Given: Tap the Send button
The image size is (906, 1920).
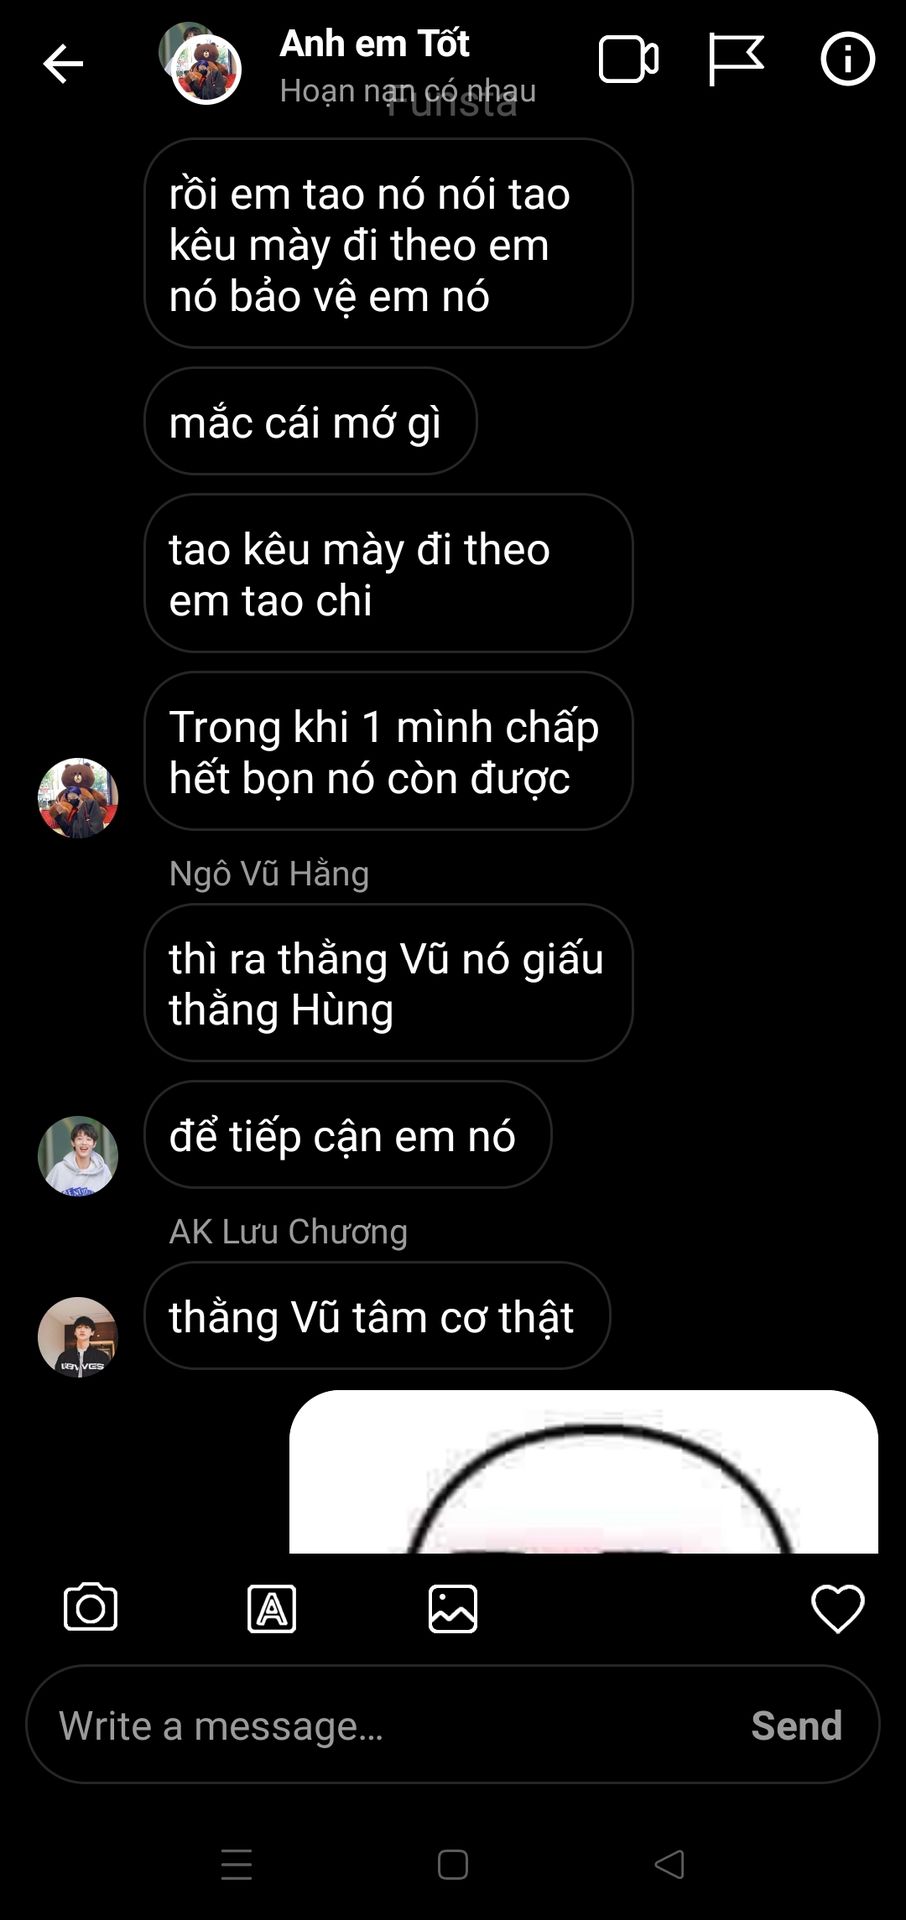Looking at the screenshot, I should click(796, 1725).
